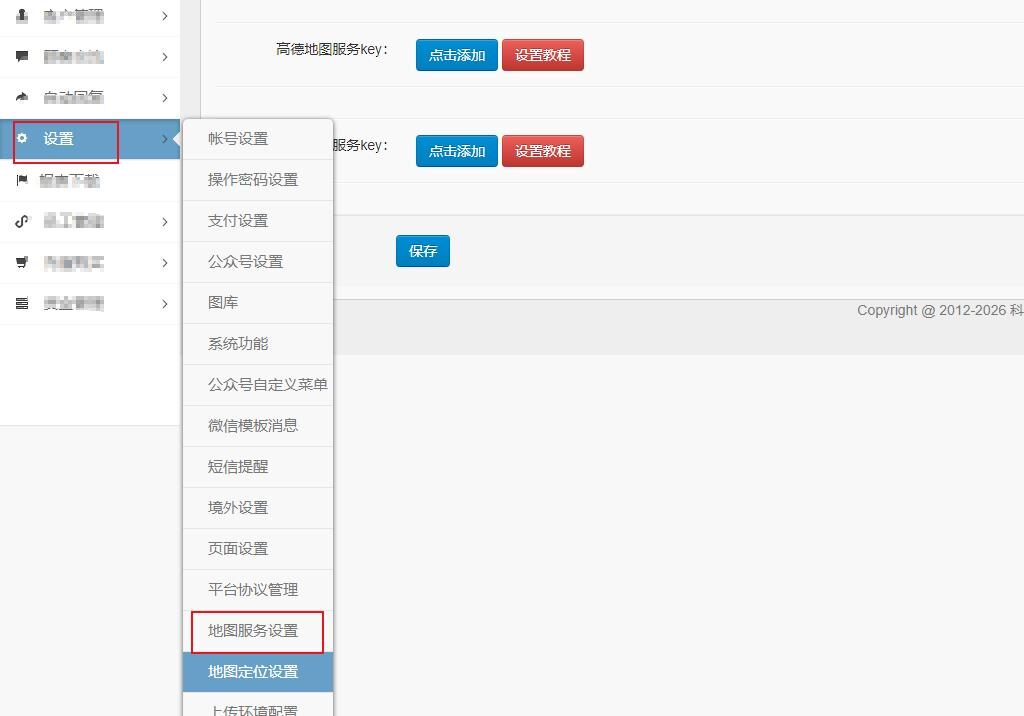The width and height of the screenshot is (1024, 716).
Task: Click the 保存 button
Action: point(422,251)
